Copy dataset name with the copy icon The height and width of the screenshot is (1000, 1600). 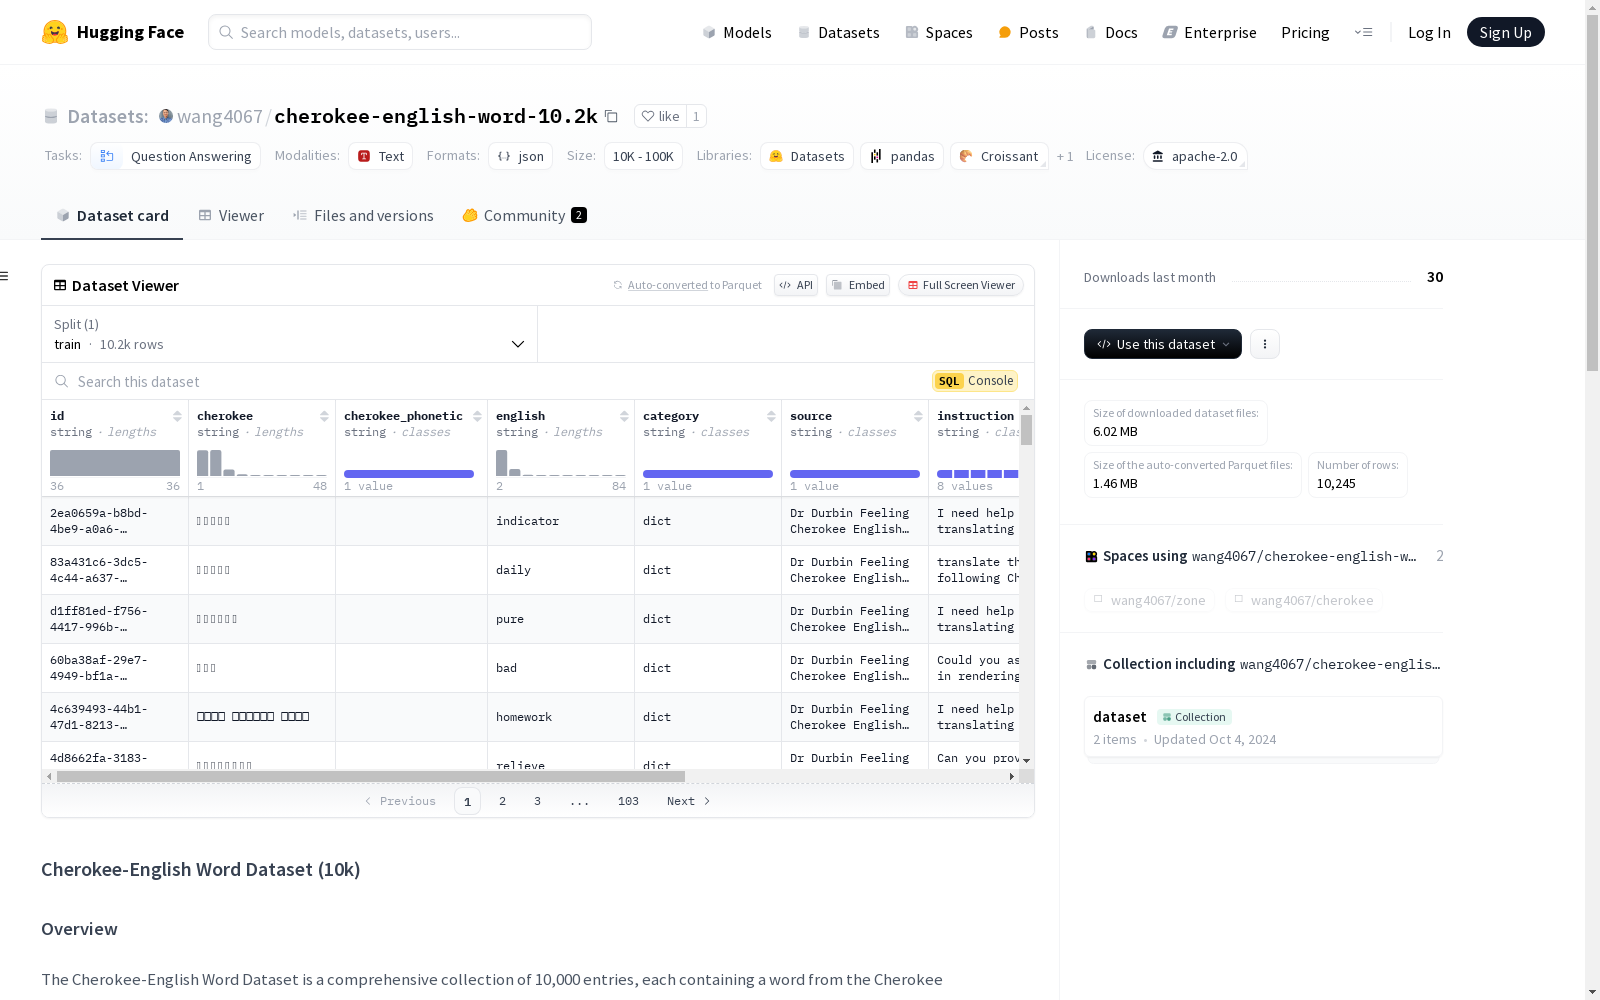(611, 116)
